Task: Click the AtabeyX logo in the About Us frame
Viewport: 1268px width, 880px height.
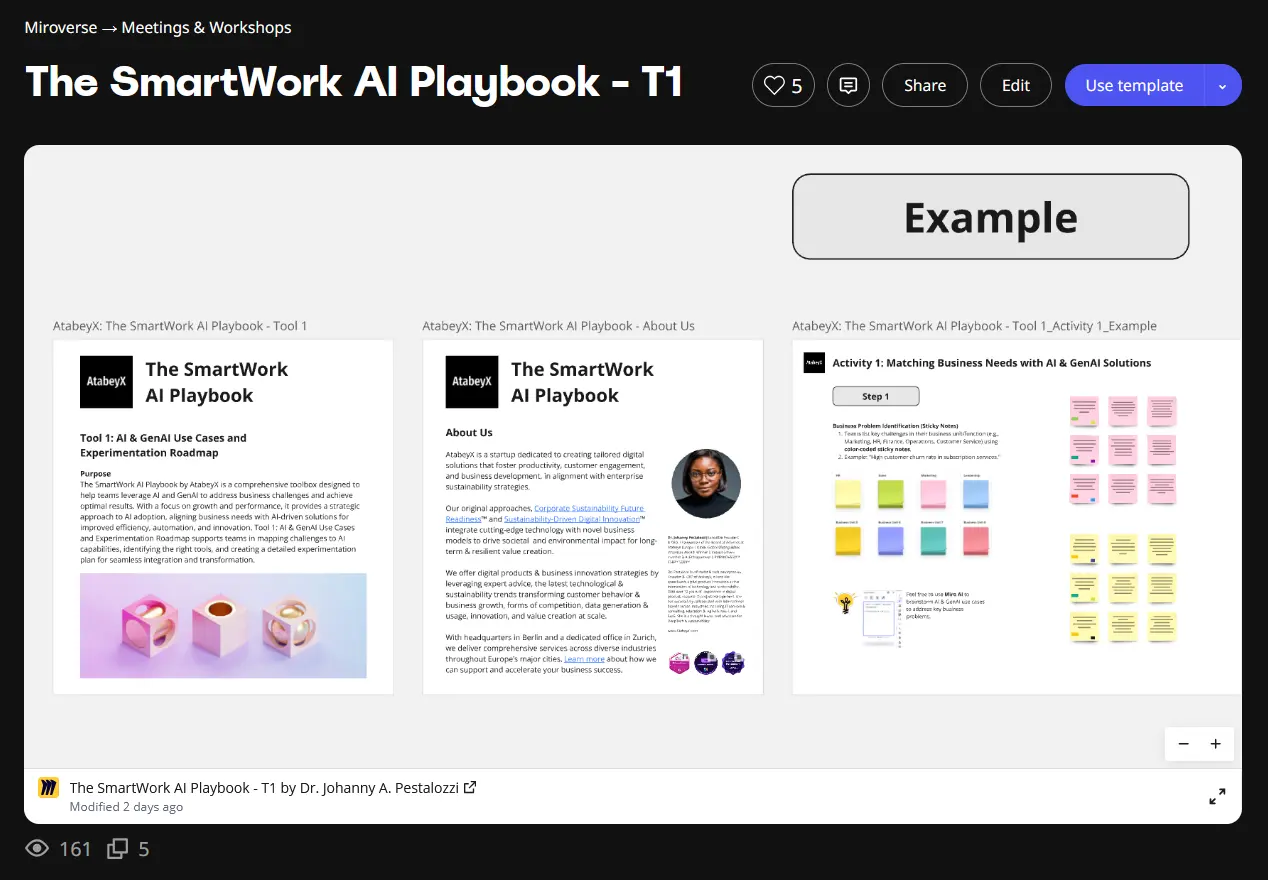Action: pyautogui.click(x=472, y=382)
